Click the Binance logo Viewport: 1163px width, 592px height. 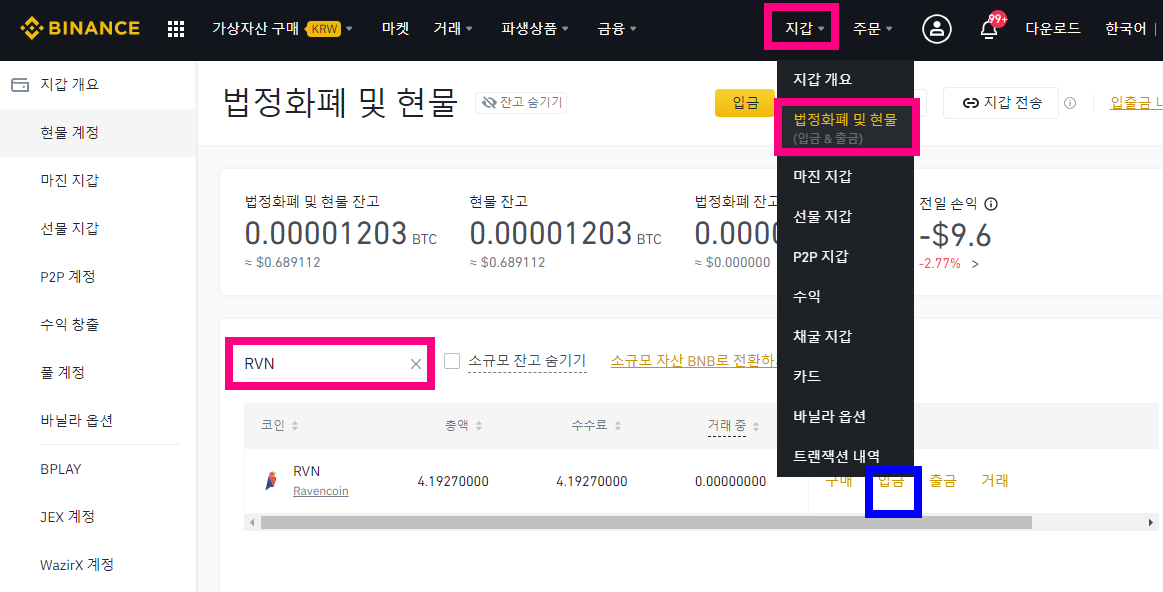[x=80, y=29]
